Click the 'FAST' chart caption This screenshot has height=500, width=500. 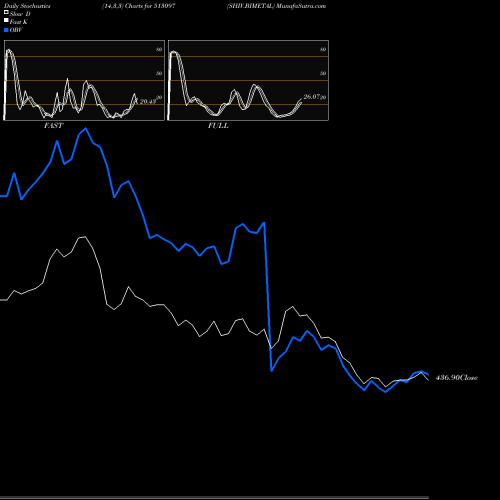click(53, 126)
